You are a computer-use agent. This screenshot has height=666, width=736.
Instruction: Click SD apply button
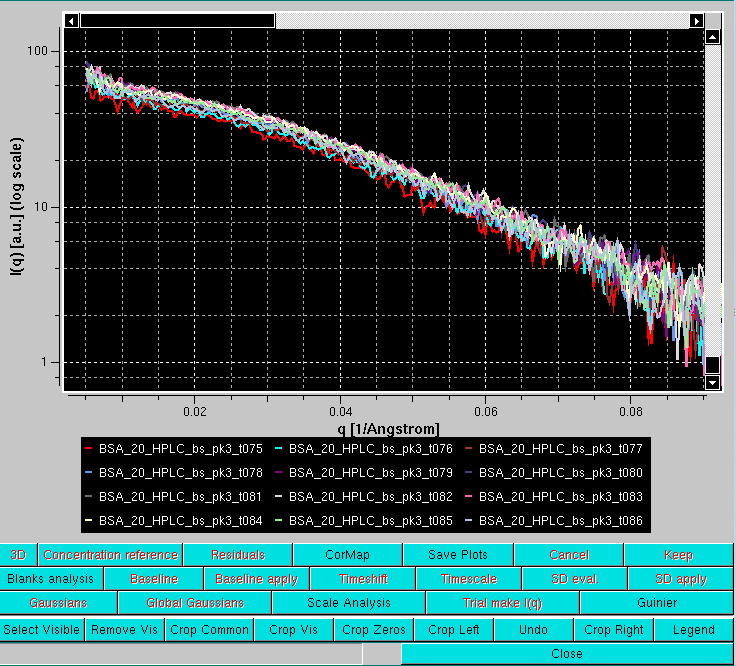(x=681, y=579)
